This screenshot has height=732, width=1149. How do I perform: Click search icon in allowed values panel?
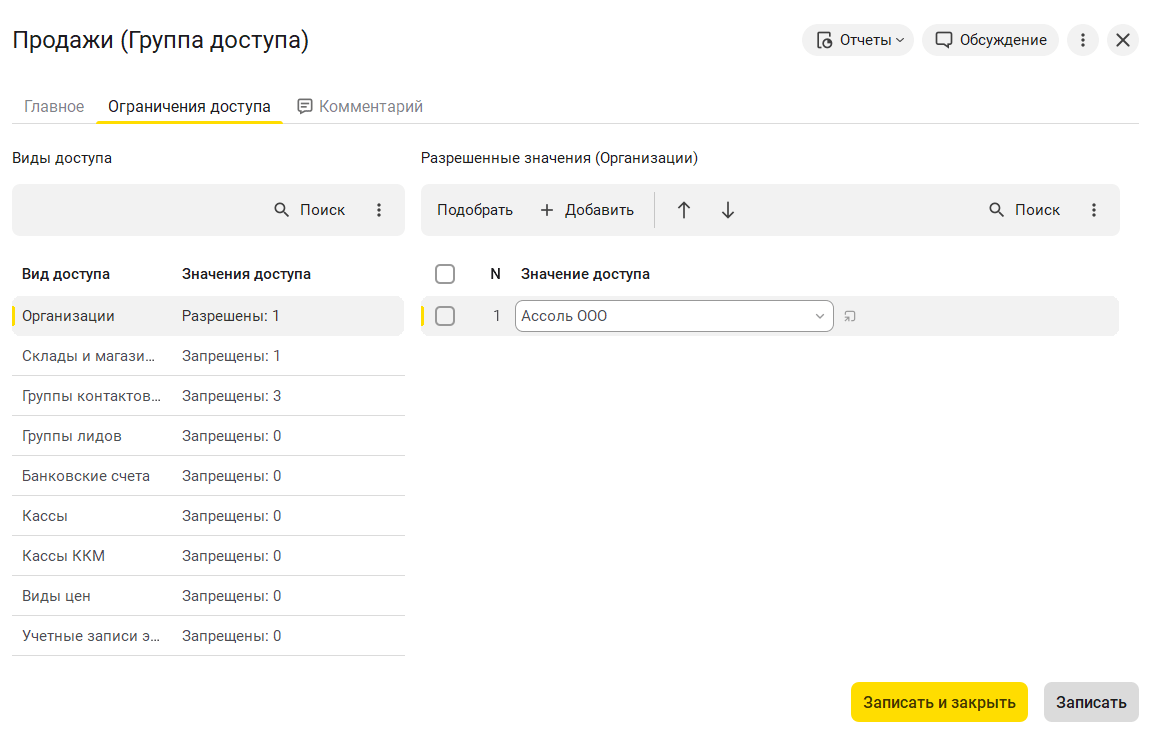pyautogui.click(x=997, y=210)
